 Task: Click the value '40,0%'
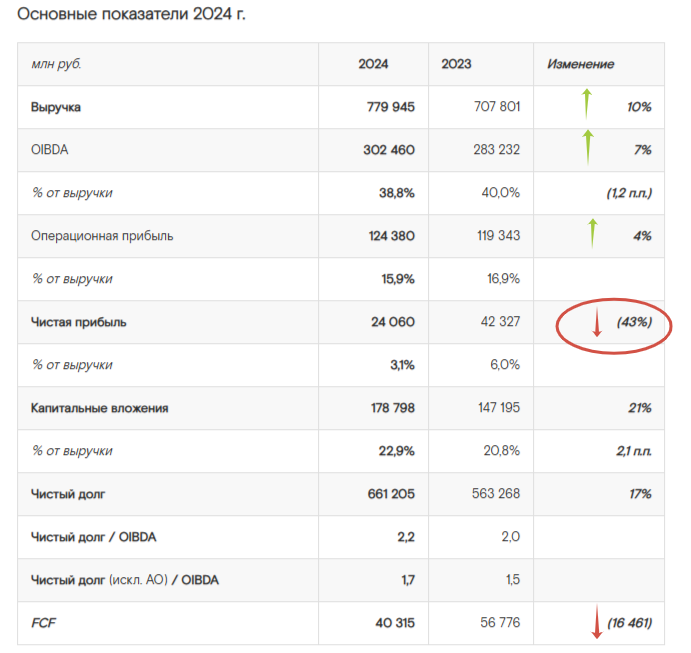[x=501, y=192]
